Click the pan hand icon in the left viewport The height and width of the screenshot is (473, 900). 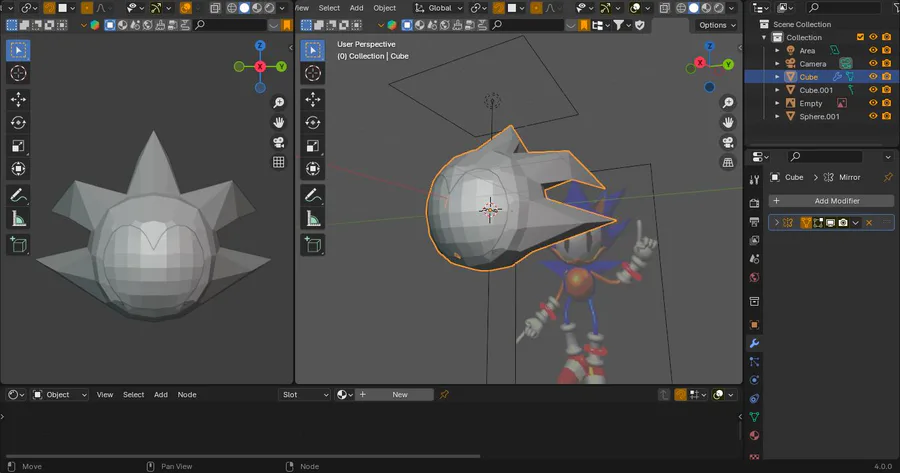click(278, 122)
